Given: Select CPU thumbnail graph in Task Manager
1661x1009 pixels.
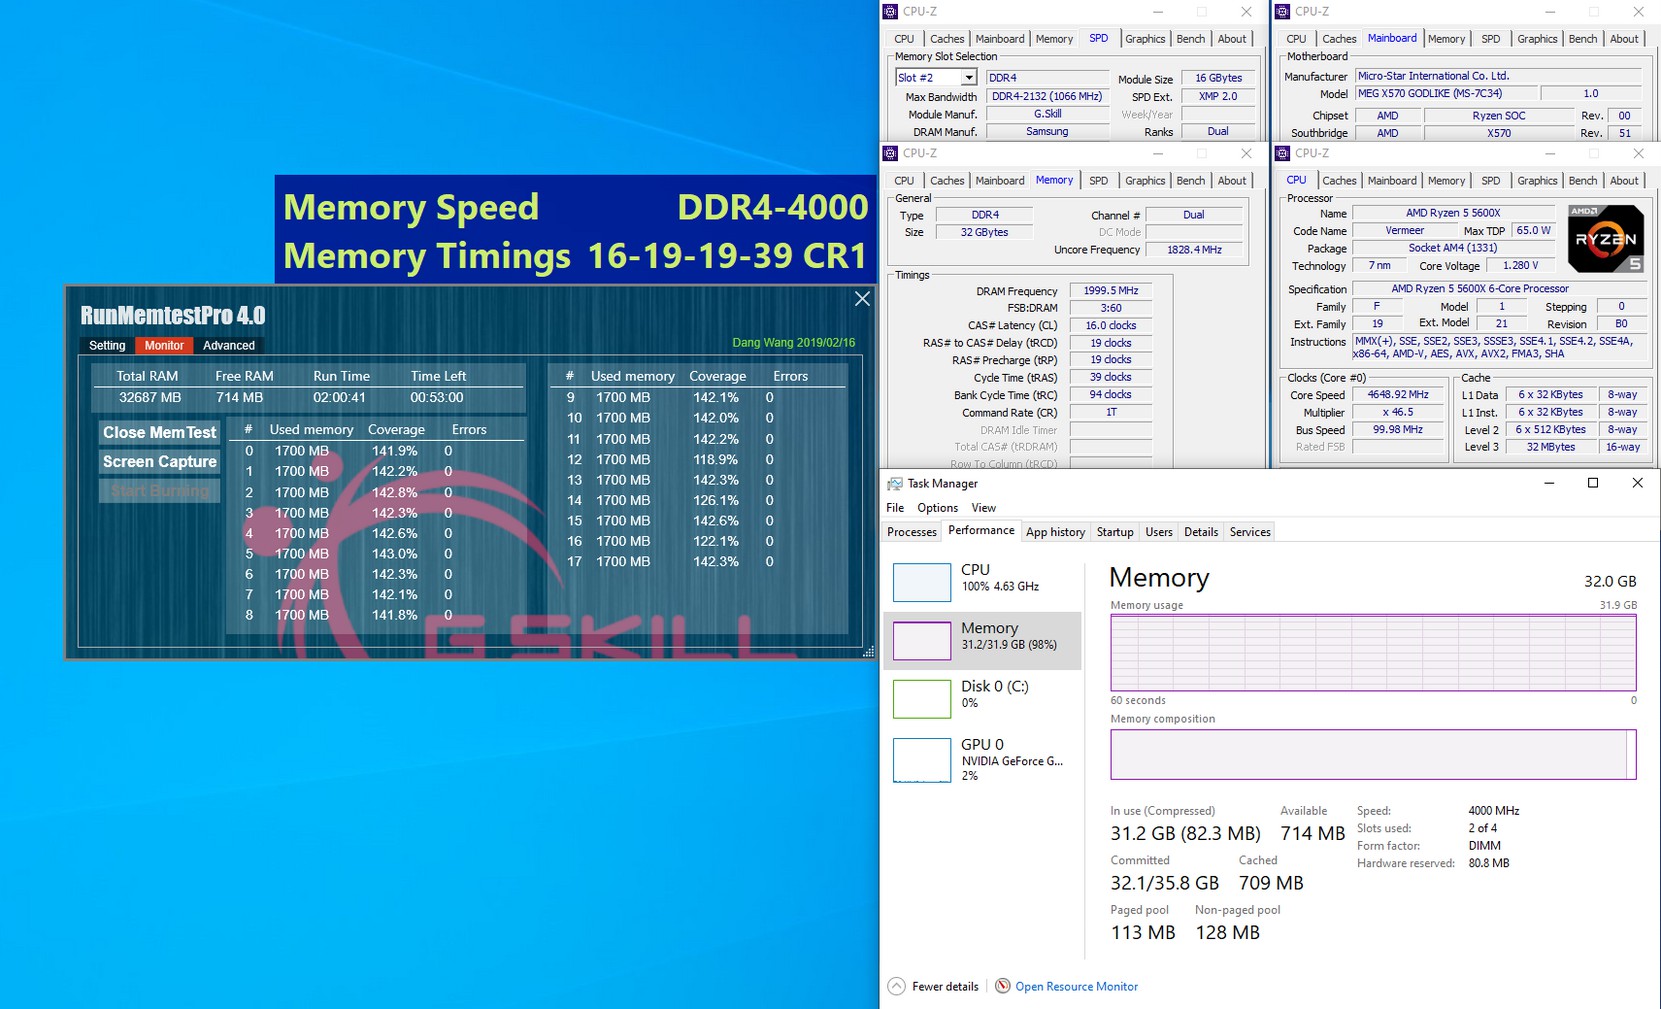Looking at the screenshot, I should [x=921, y=582].
